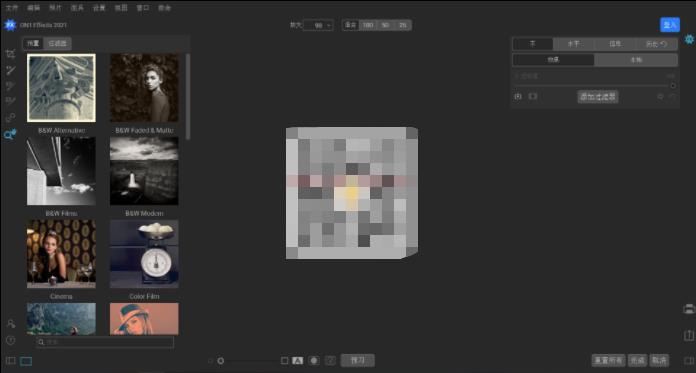Click the 适合 fit zoom button
The width and height of the screenshot is (696, 373).
coord(351,25)
